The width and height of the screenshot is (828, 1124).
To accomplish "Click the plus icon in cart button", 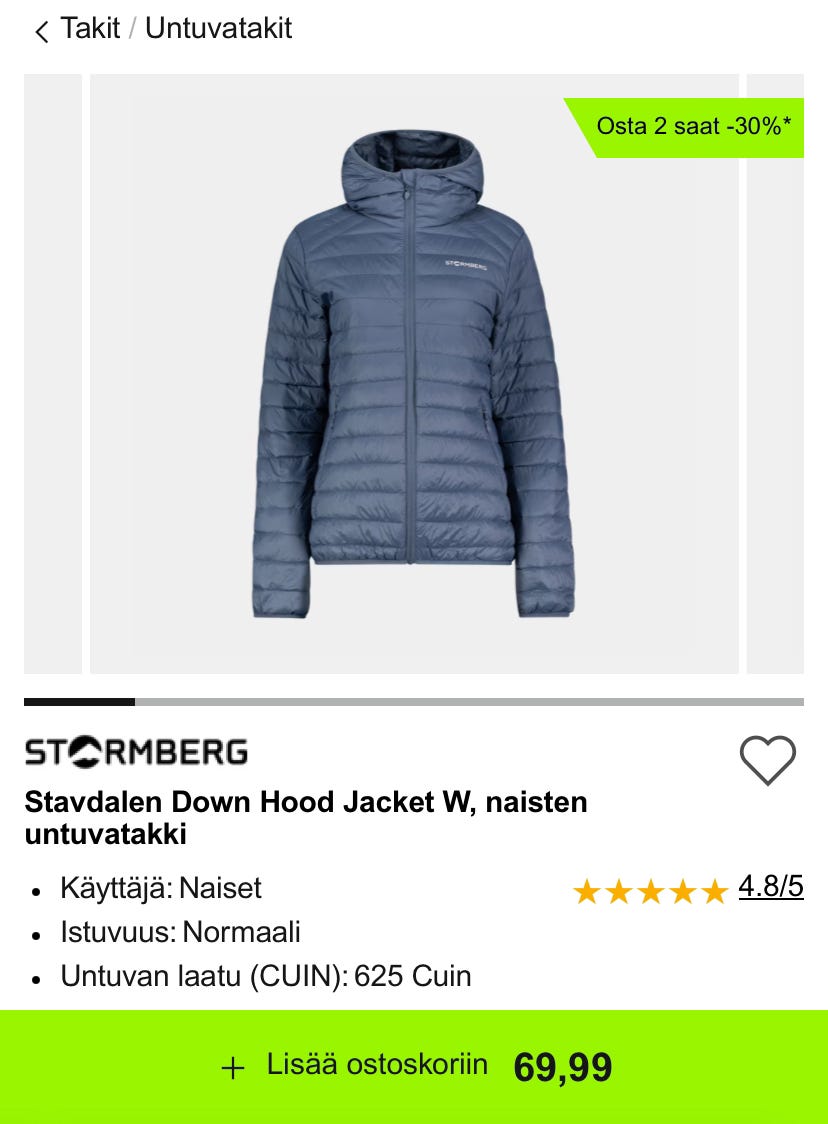I will click(x=232, y=1068).
